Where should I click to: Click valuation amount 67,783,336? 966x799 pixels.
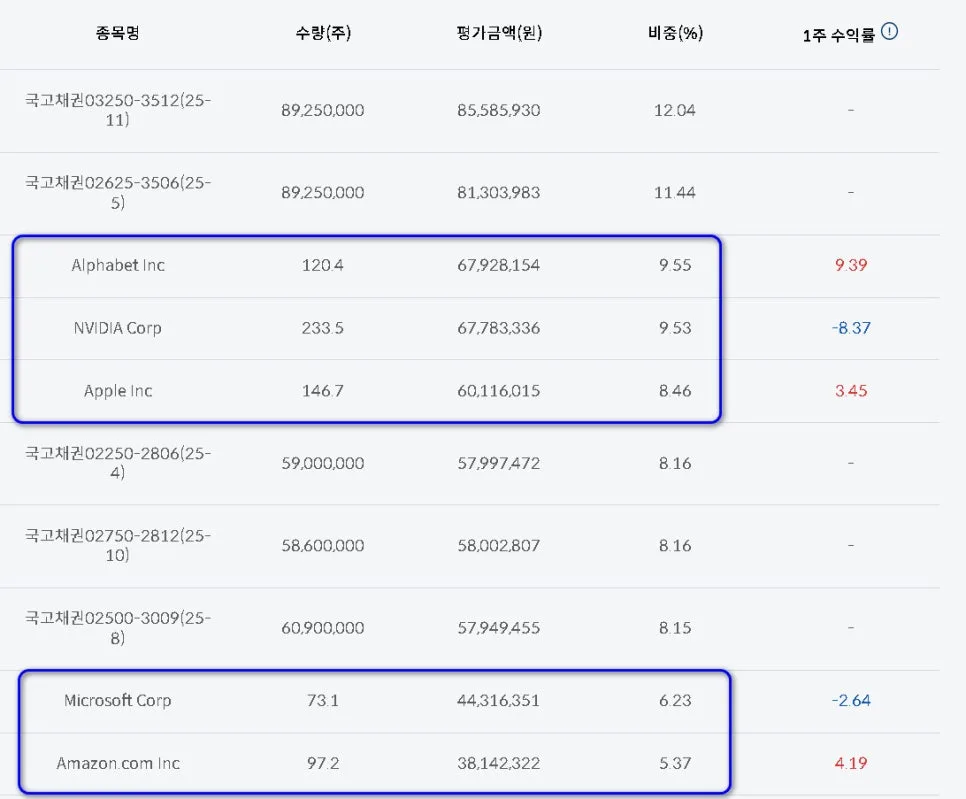499,328
